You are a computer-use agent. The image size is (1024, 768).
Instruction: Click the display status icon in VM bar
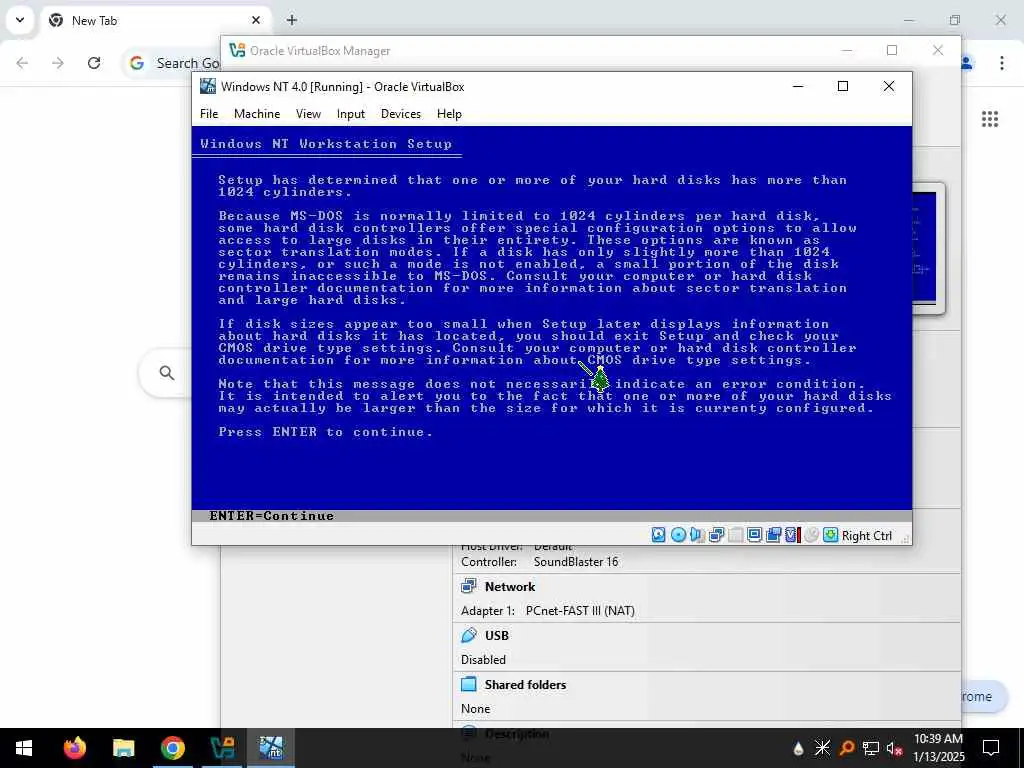pyautogui.click(x=754, y=536)
